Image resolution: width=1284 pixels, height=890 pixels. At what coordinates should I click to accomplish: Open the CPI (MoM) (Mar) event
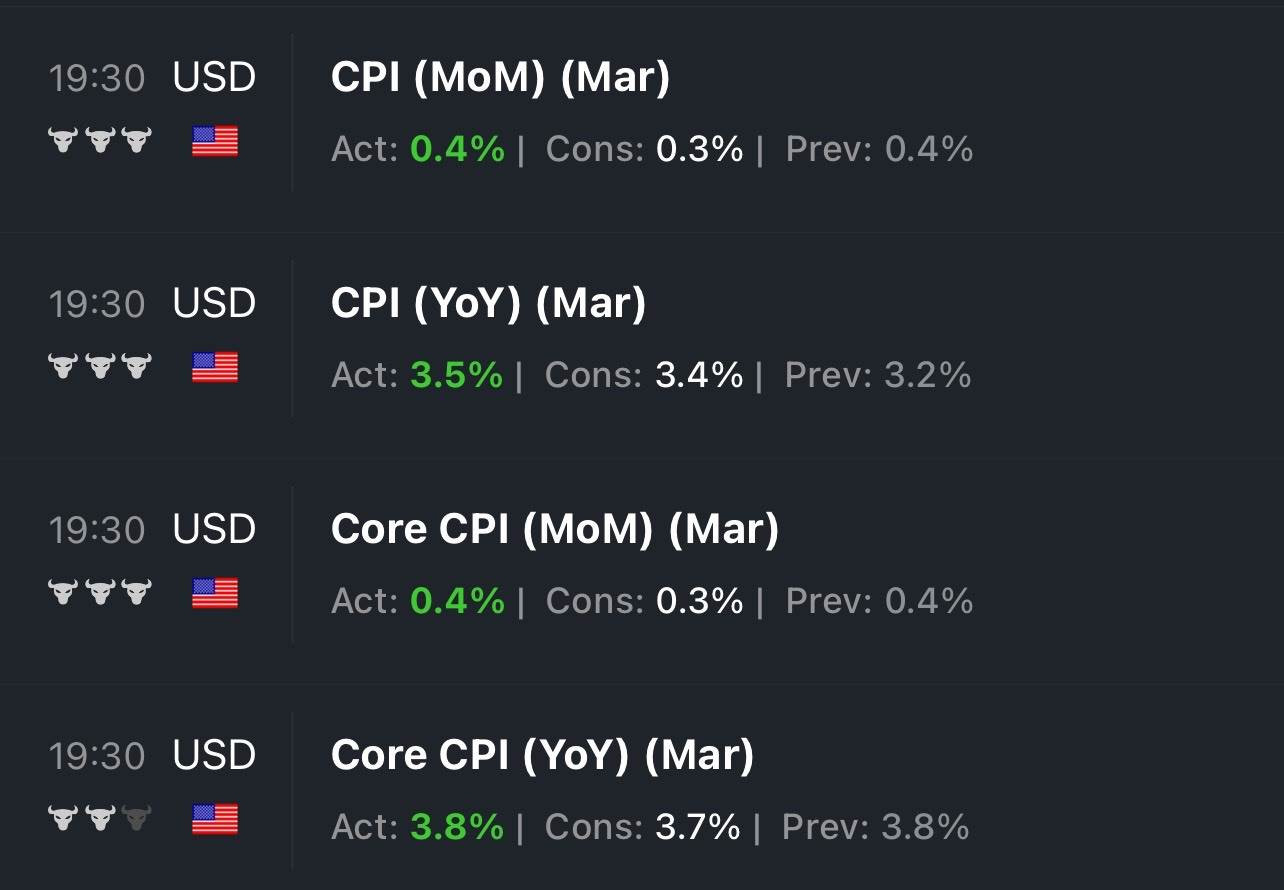pyautogui.click(x=500, y=77)
